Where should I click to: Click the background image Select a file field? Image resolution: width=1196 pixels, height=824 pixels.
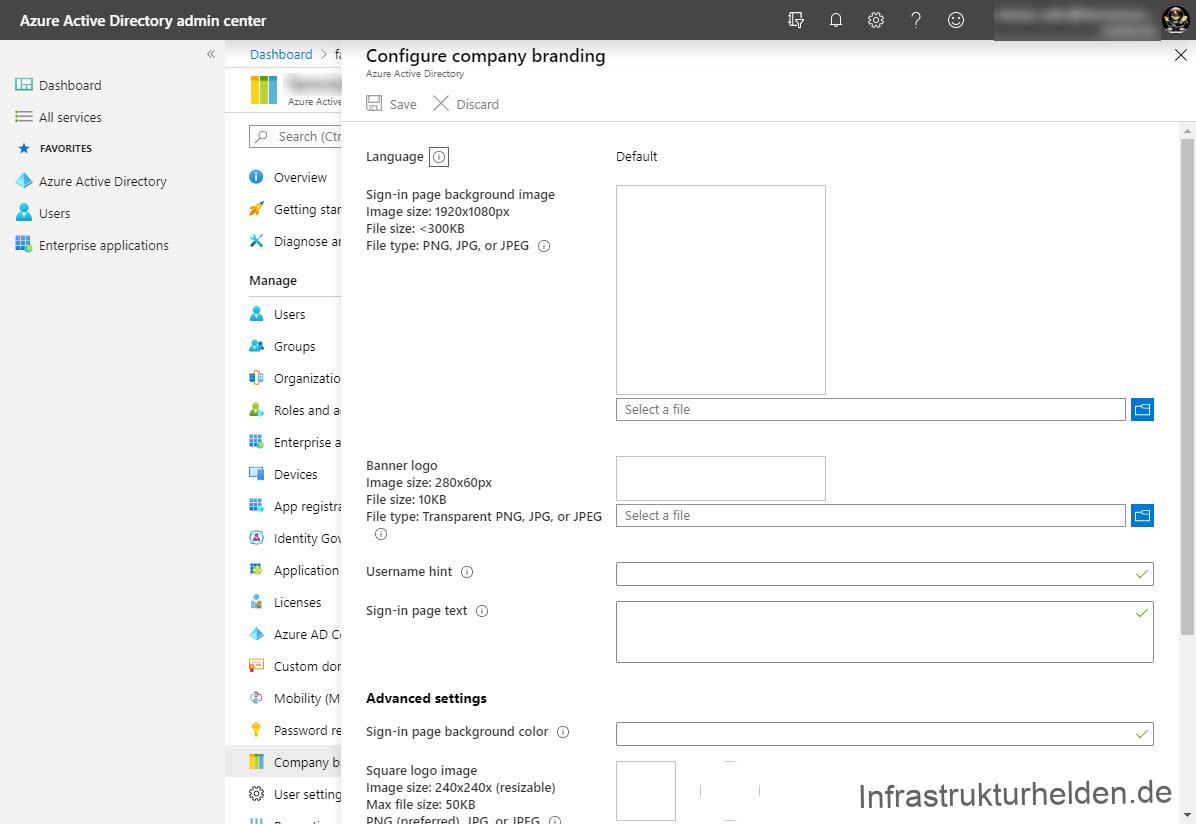[x=870, y=410]
